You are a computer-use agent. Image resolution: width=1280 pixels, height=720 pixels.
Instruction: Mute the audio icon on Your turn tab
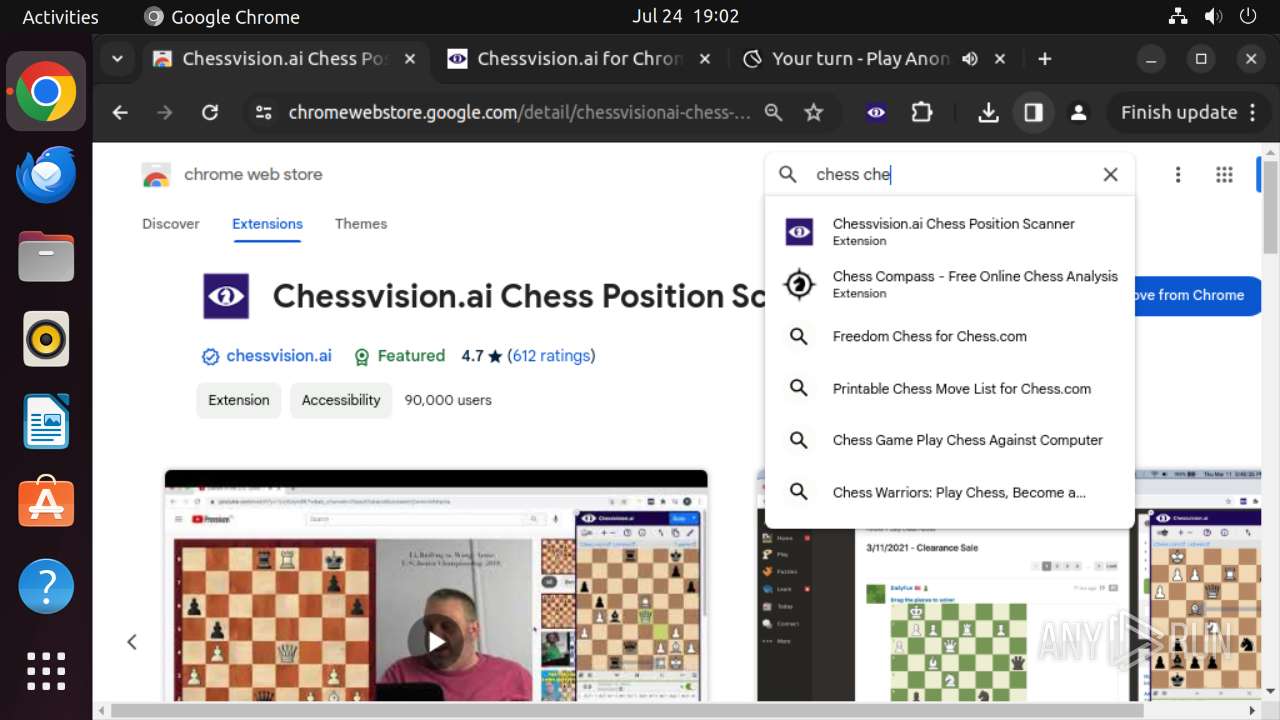969,59
